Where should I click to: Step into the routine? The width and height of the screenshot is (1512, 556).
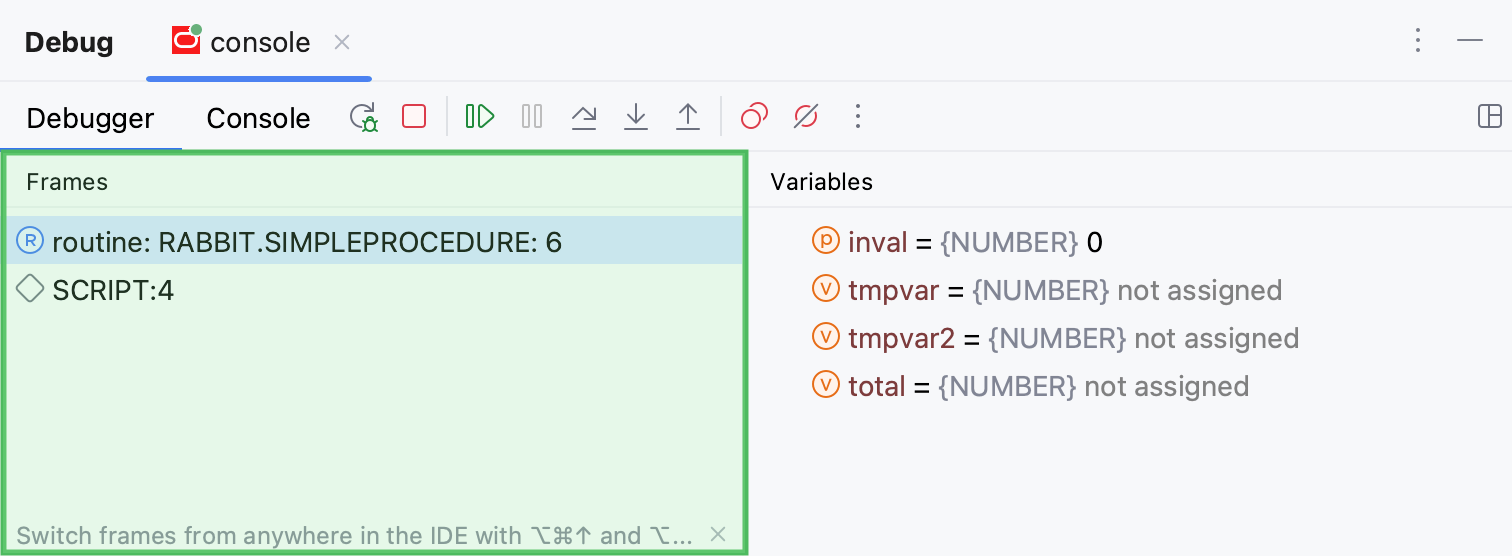pyautogui.click(x=636, y=117)
